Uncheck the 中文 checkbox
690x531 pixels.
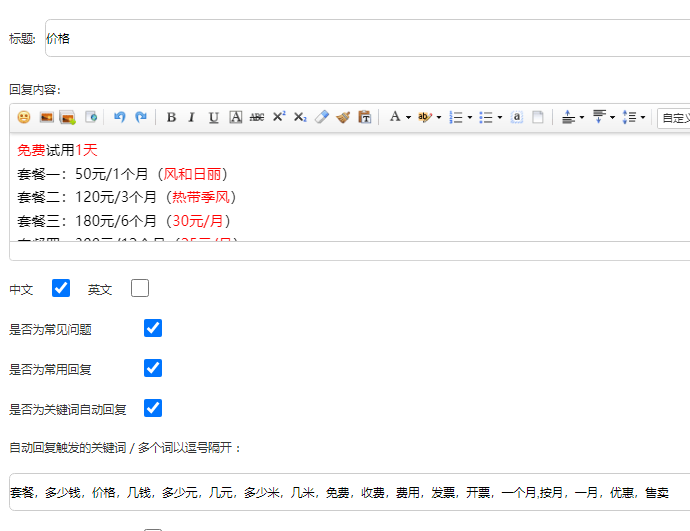point(61,289)
